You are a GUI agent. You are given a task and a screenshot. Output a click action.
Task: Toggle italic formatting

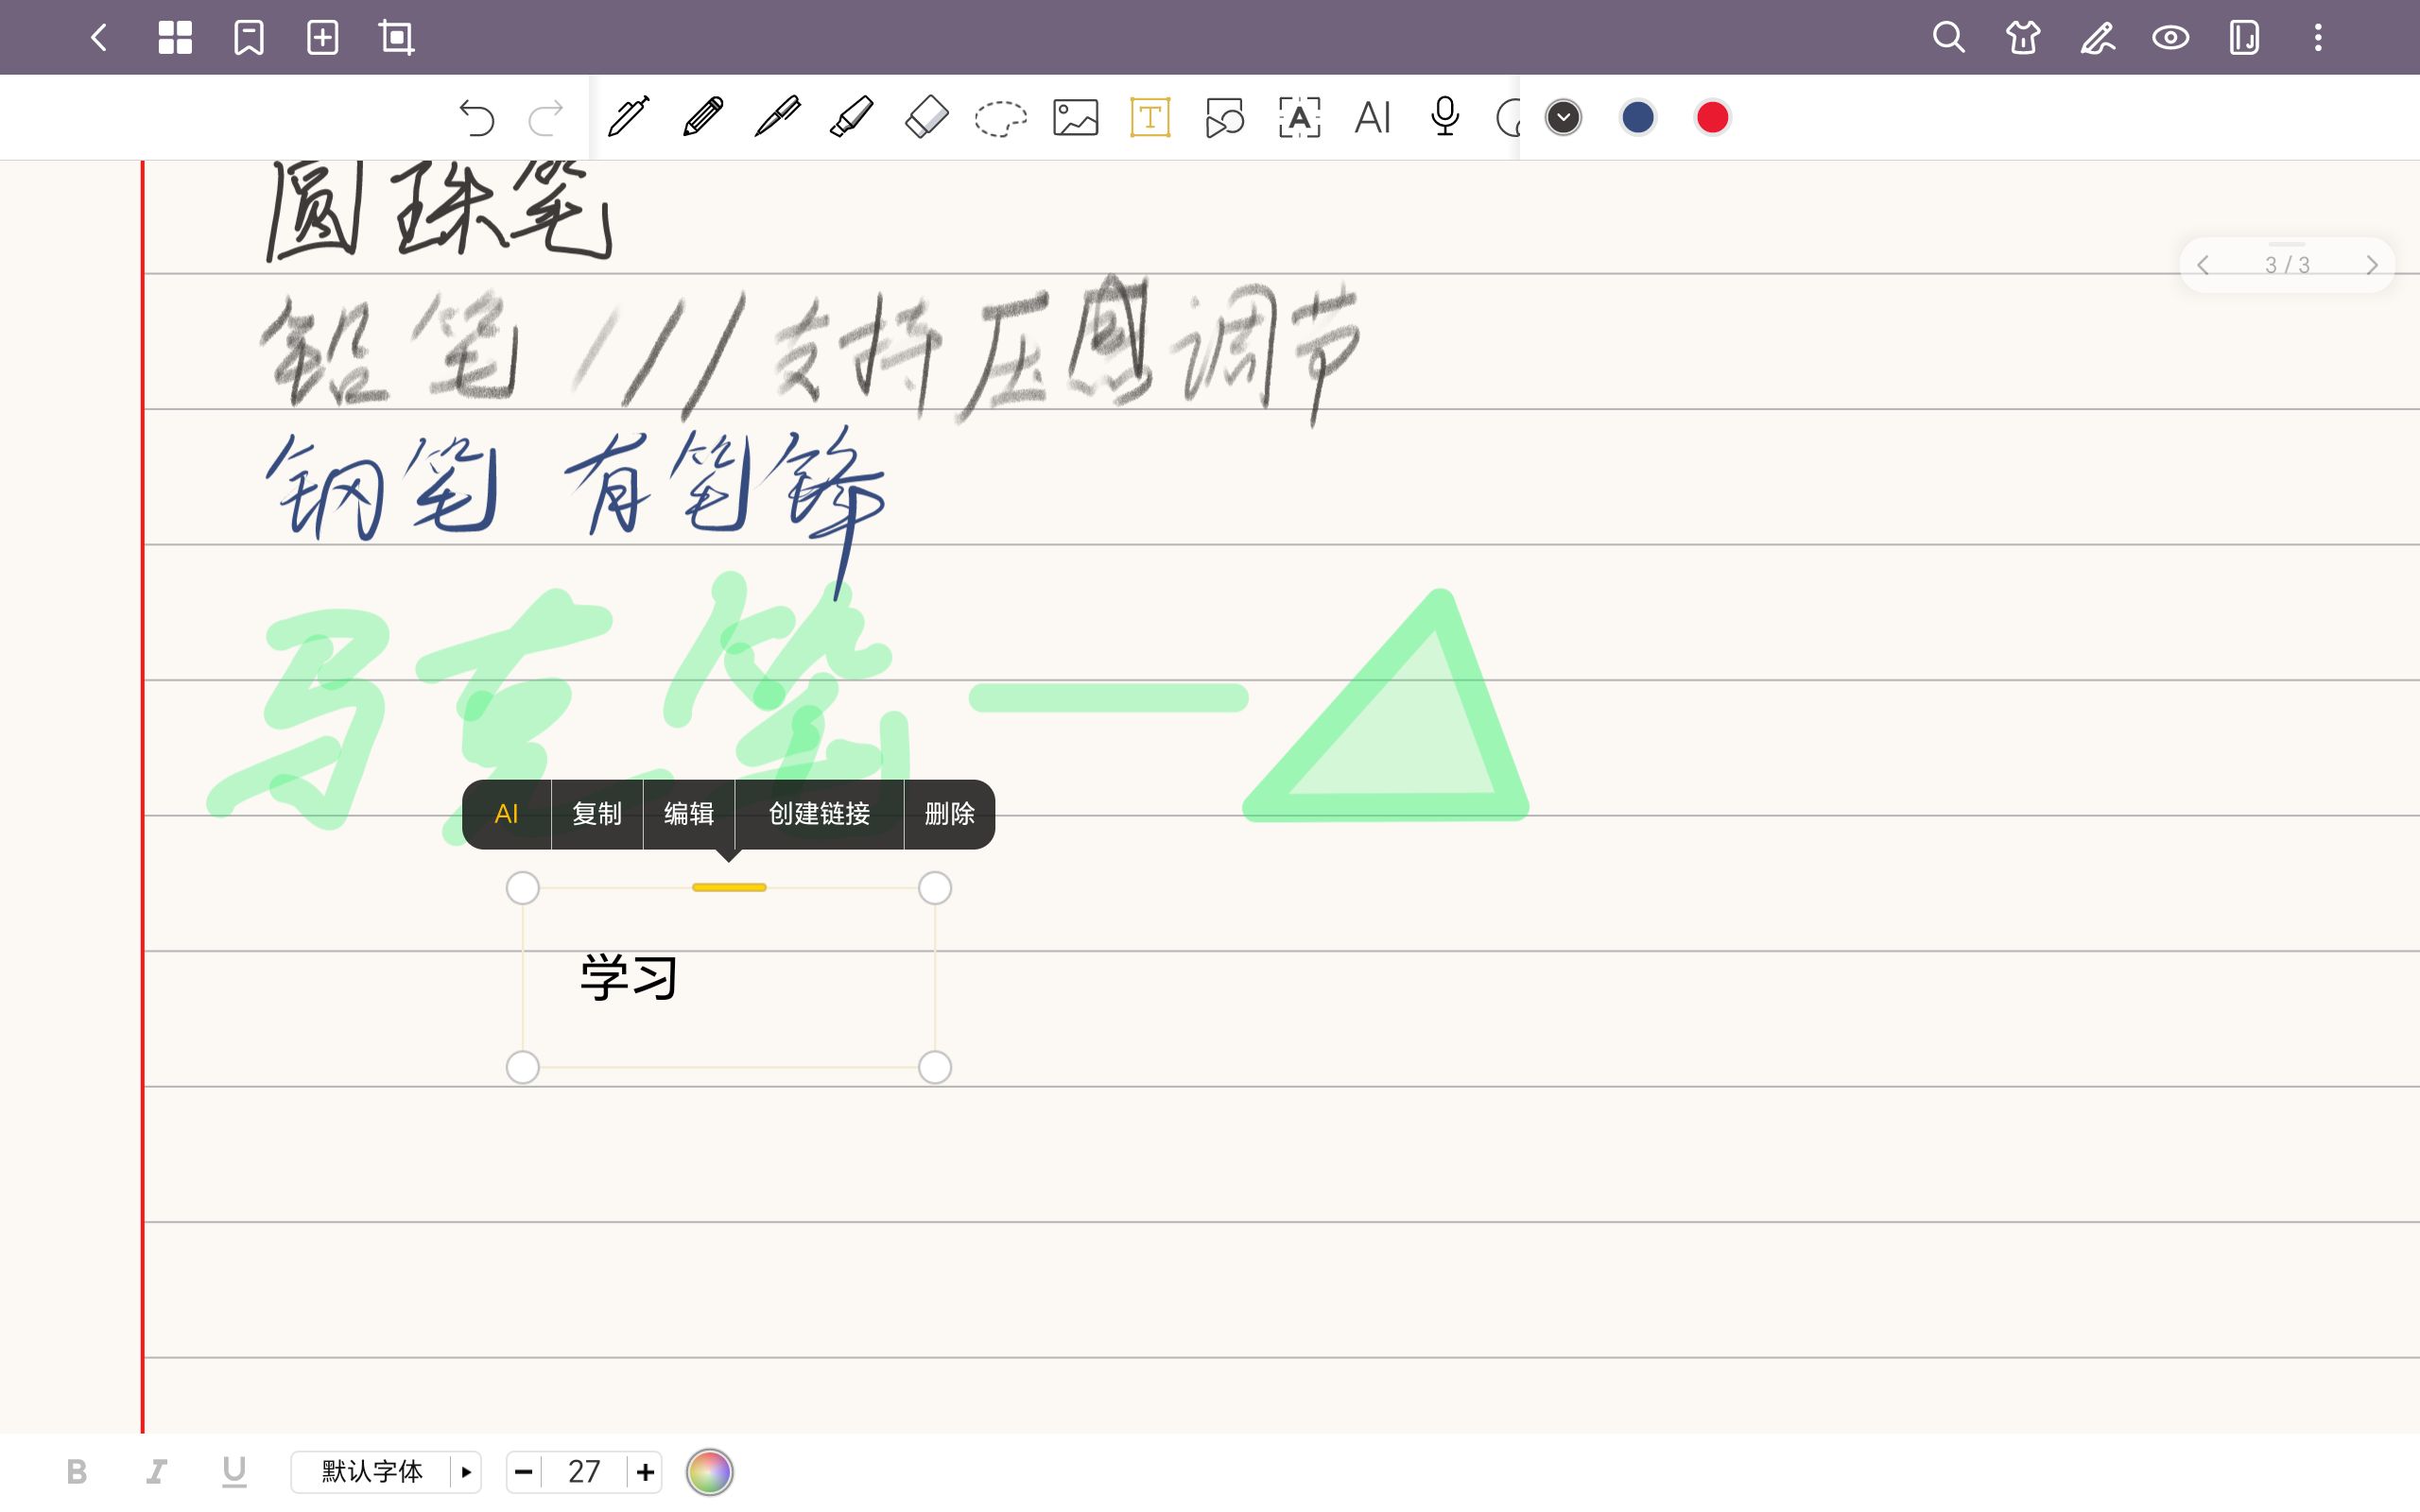[156, 1471]
